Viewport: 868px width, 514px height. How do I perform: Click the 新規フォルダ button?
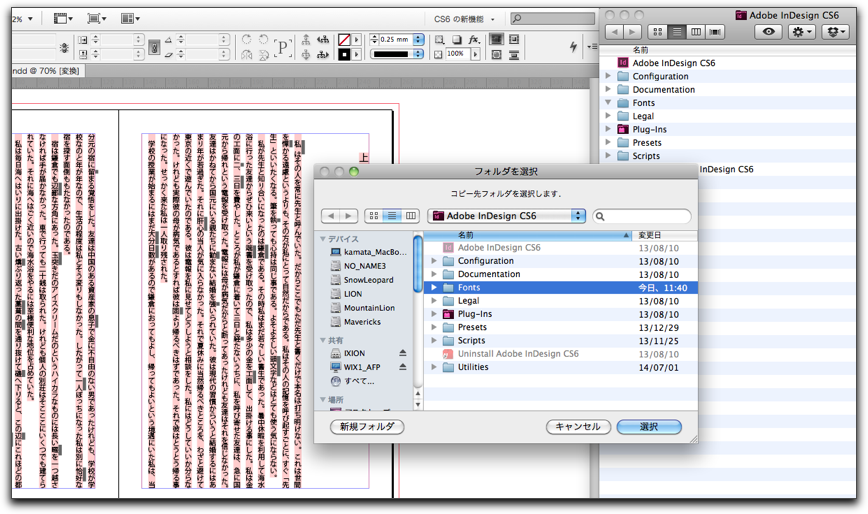[367, 427]
